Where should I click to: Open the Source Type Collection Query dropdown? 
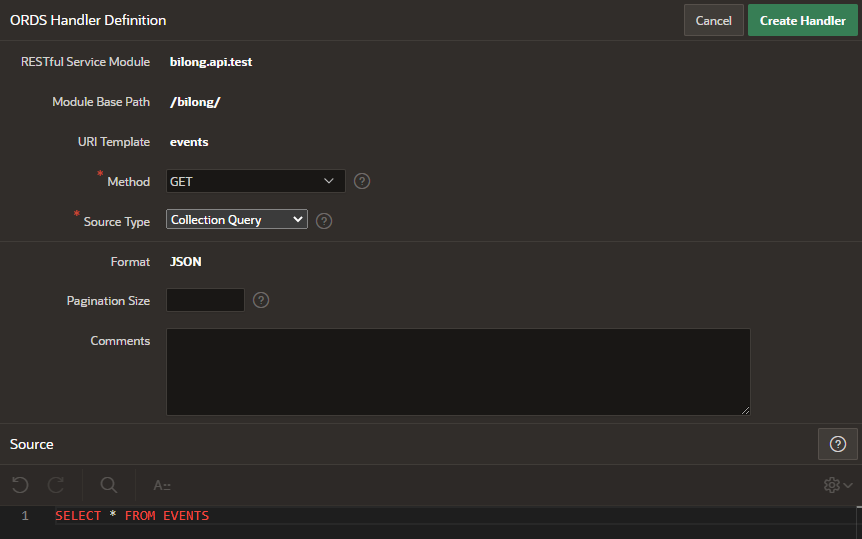pyautogui.click(x=237, y=219)
